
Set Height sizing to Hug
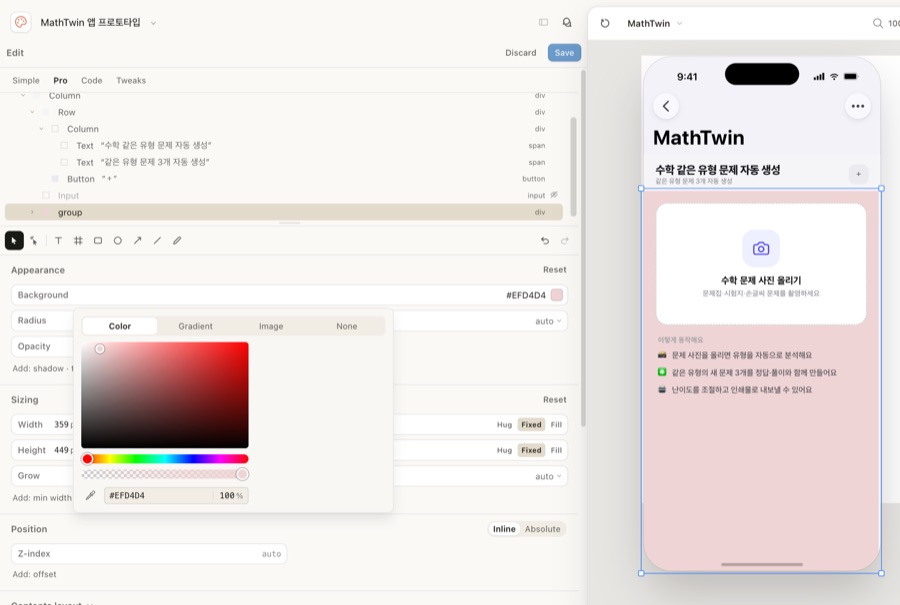(x=504, y=450)
